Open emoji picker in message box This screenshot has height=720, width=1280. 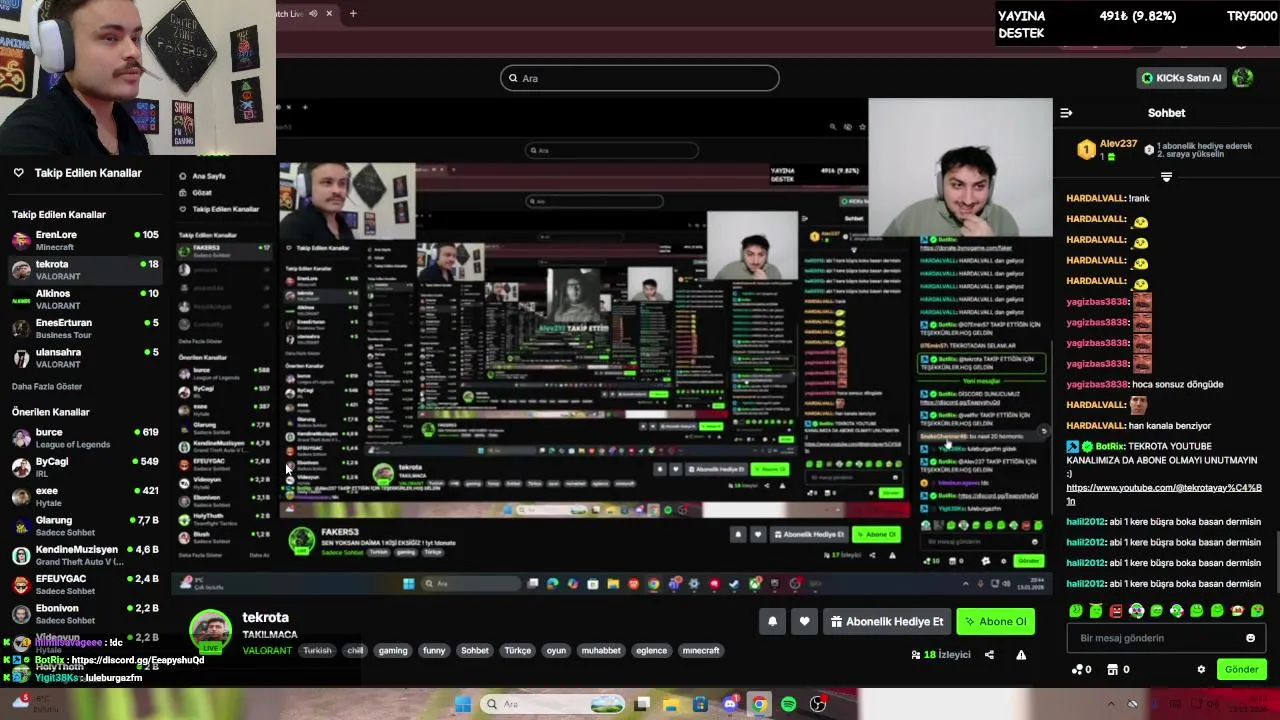tap(1250, 638)
